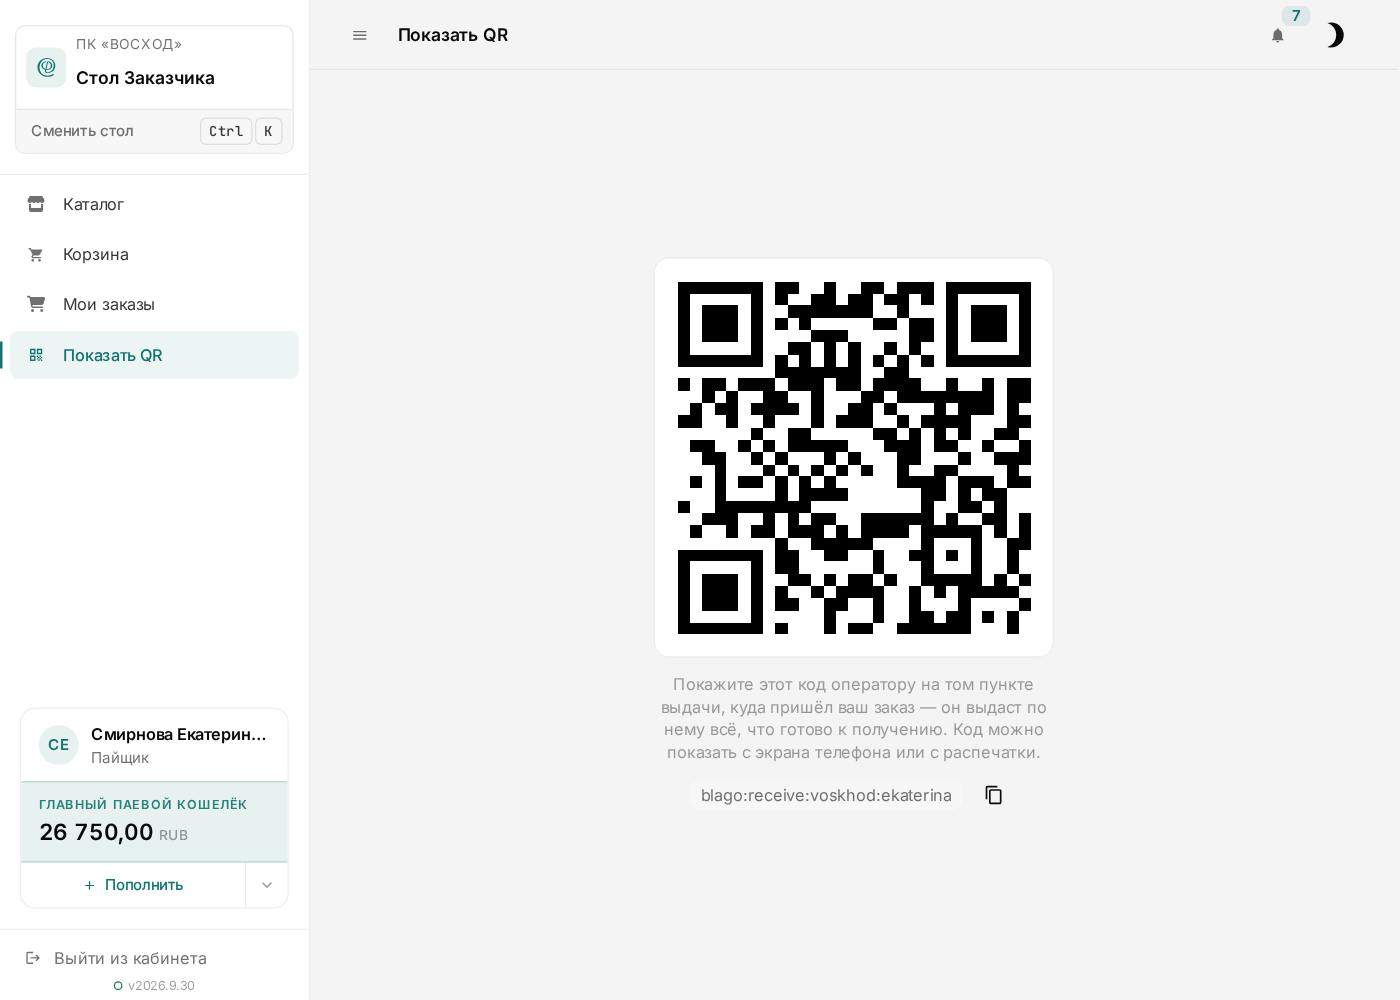Go to Корзина
This screenshot has height=1000, width=1400.
[x=154, y=254]
